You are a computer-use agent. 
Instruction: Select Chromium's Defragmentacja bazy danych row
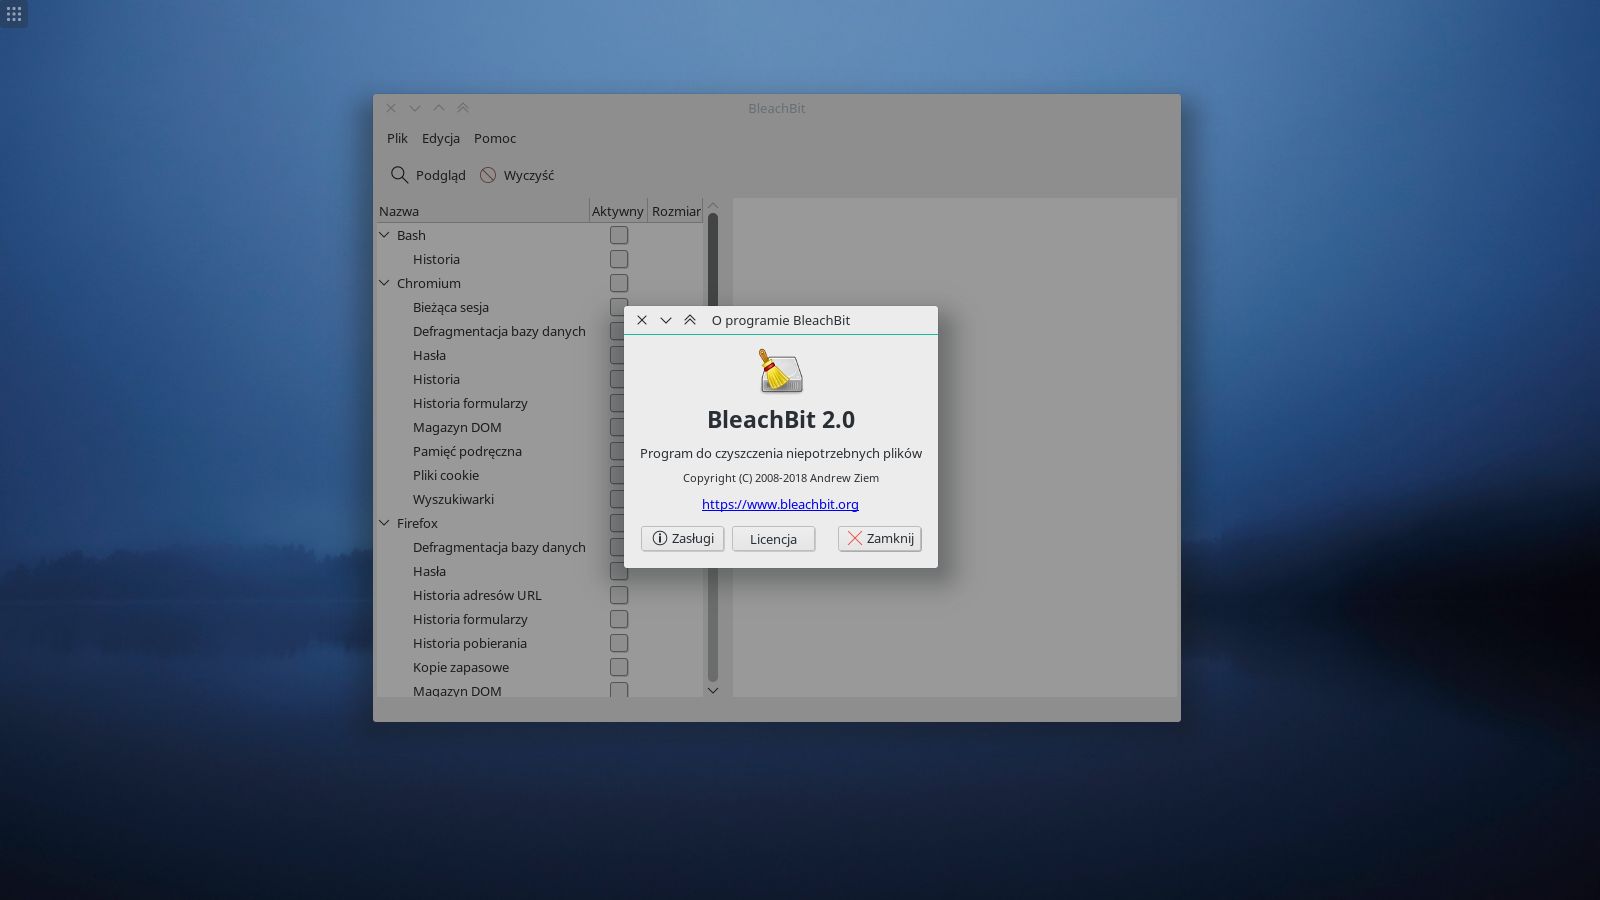click(x=499, y=331)
